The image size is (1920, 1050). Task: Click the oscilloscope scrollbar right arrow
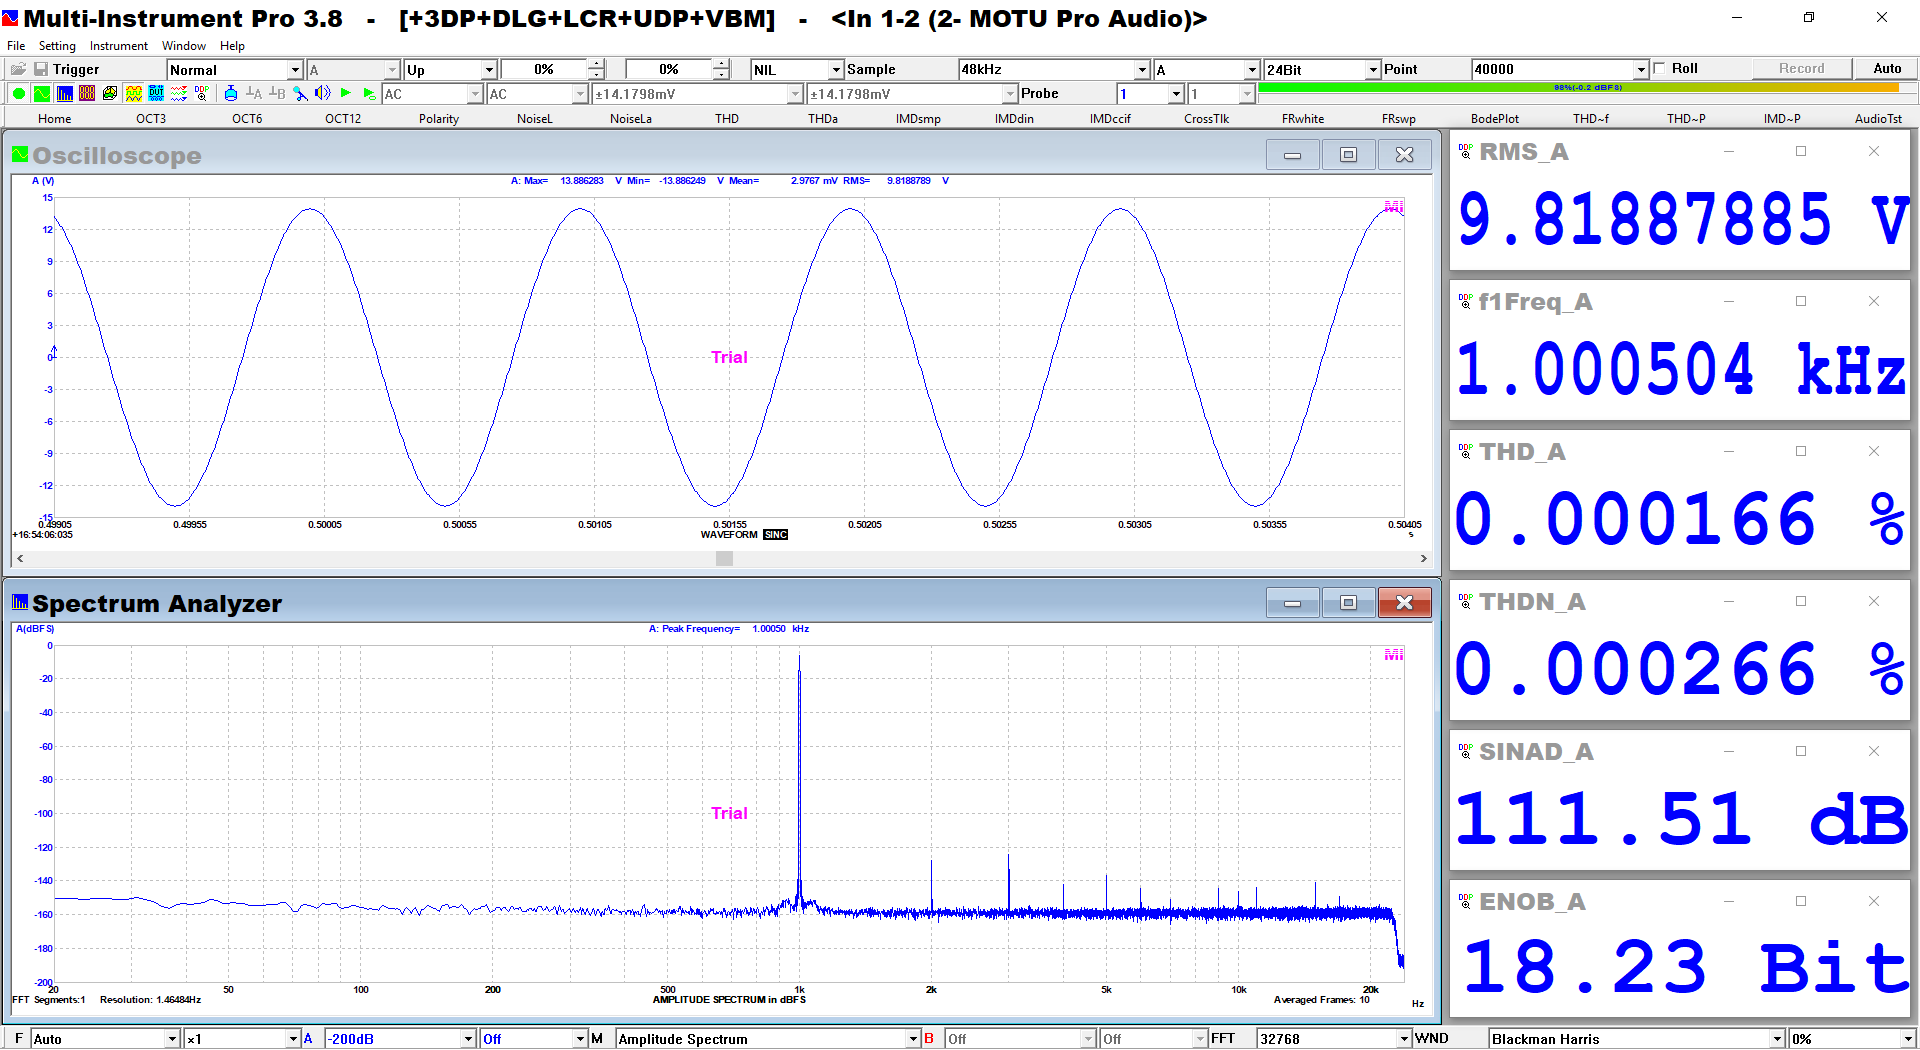pos(1423,559)
